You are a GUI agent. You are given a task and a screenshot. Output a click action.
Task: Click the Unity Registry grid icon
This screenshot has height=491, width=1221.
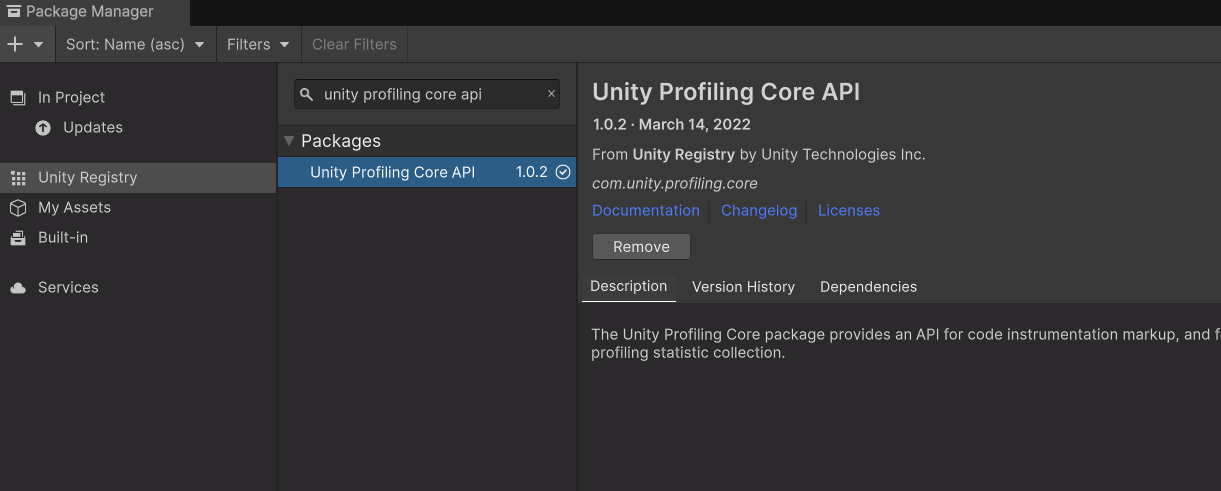click(x=17, y=177)
